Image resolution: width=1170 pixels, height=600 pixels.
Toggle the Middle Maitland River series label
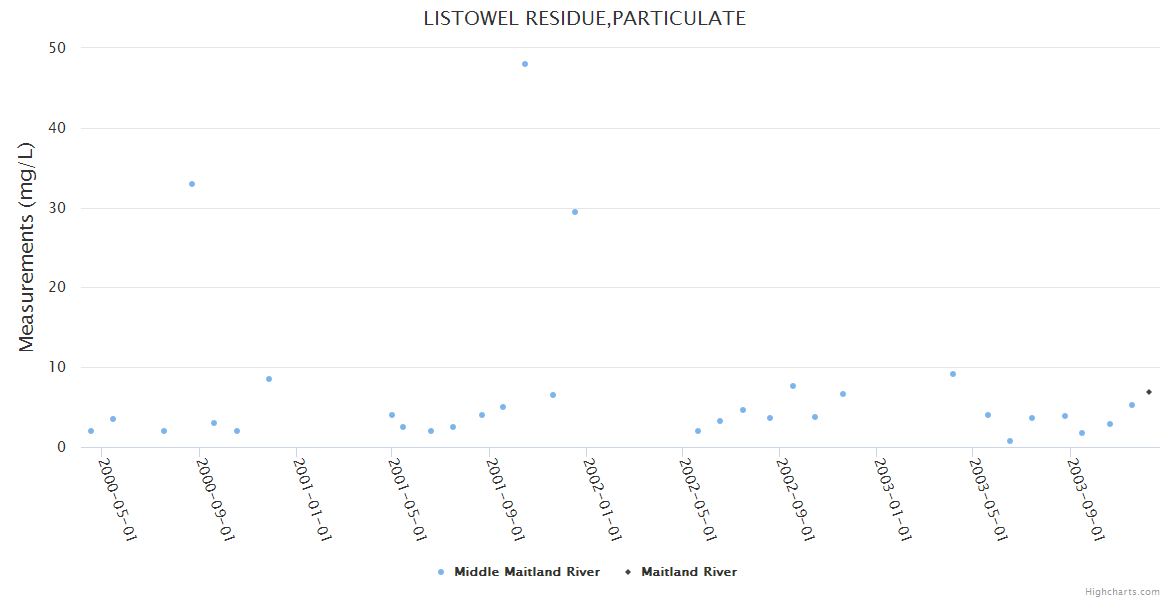click(527, 572)
